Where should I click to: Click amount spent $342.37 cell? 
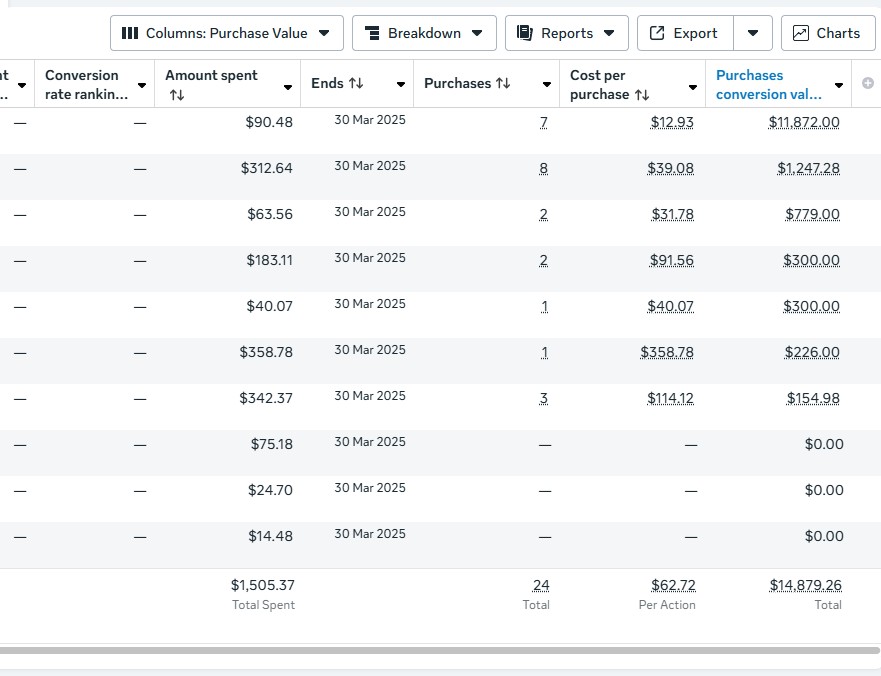click(x=266, y=399)
